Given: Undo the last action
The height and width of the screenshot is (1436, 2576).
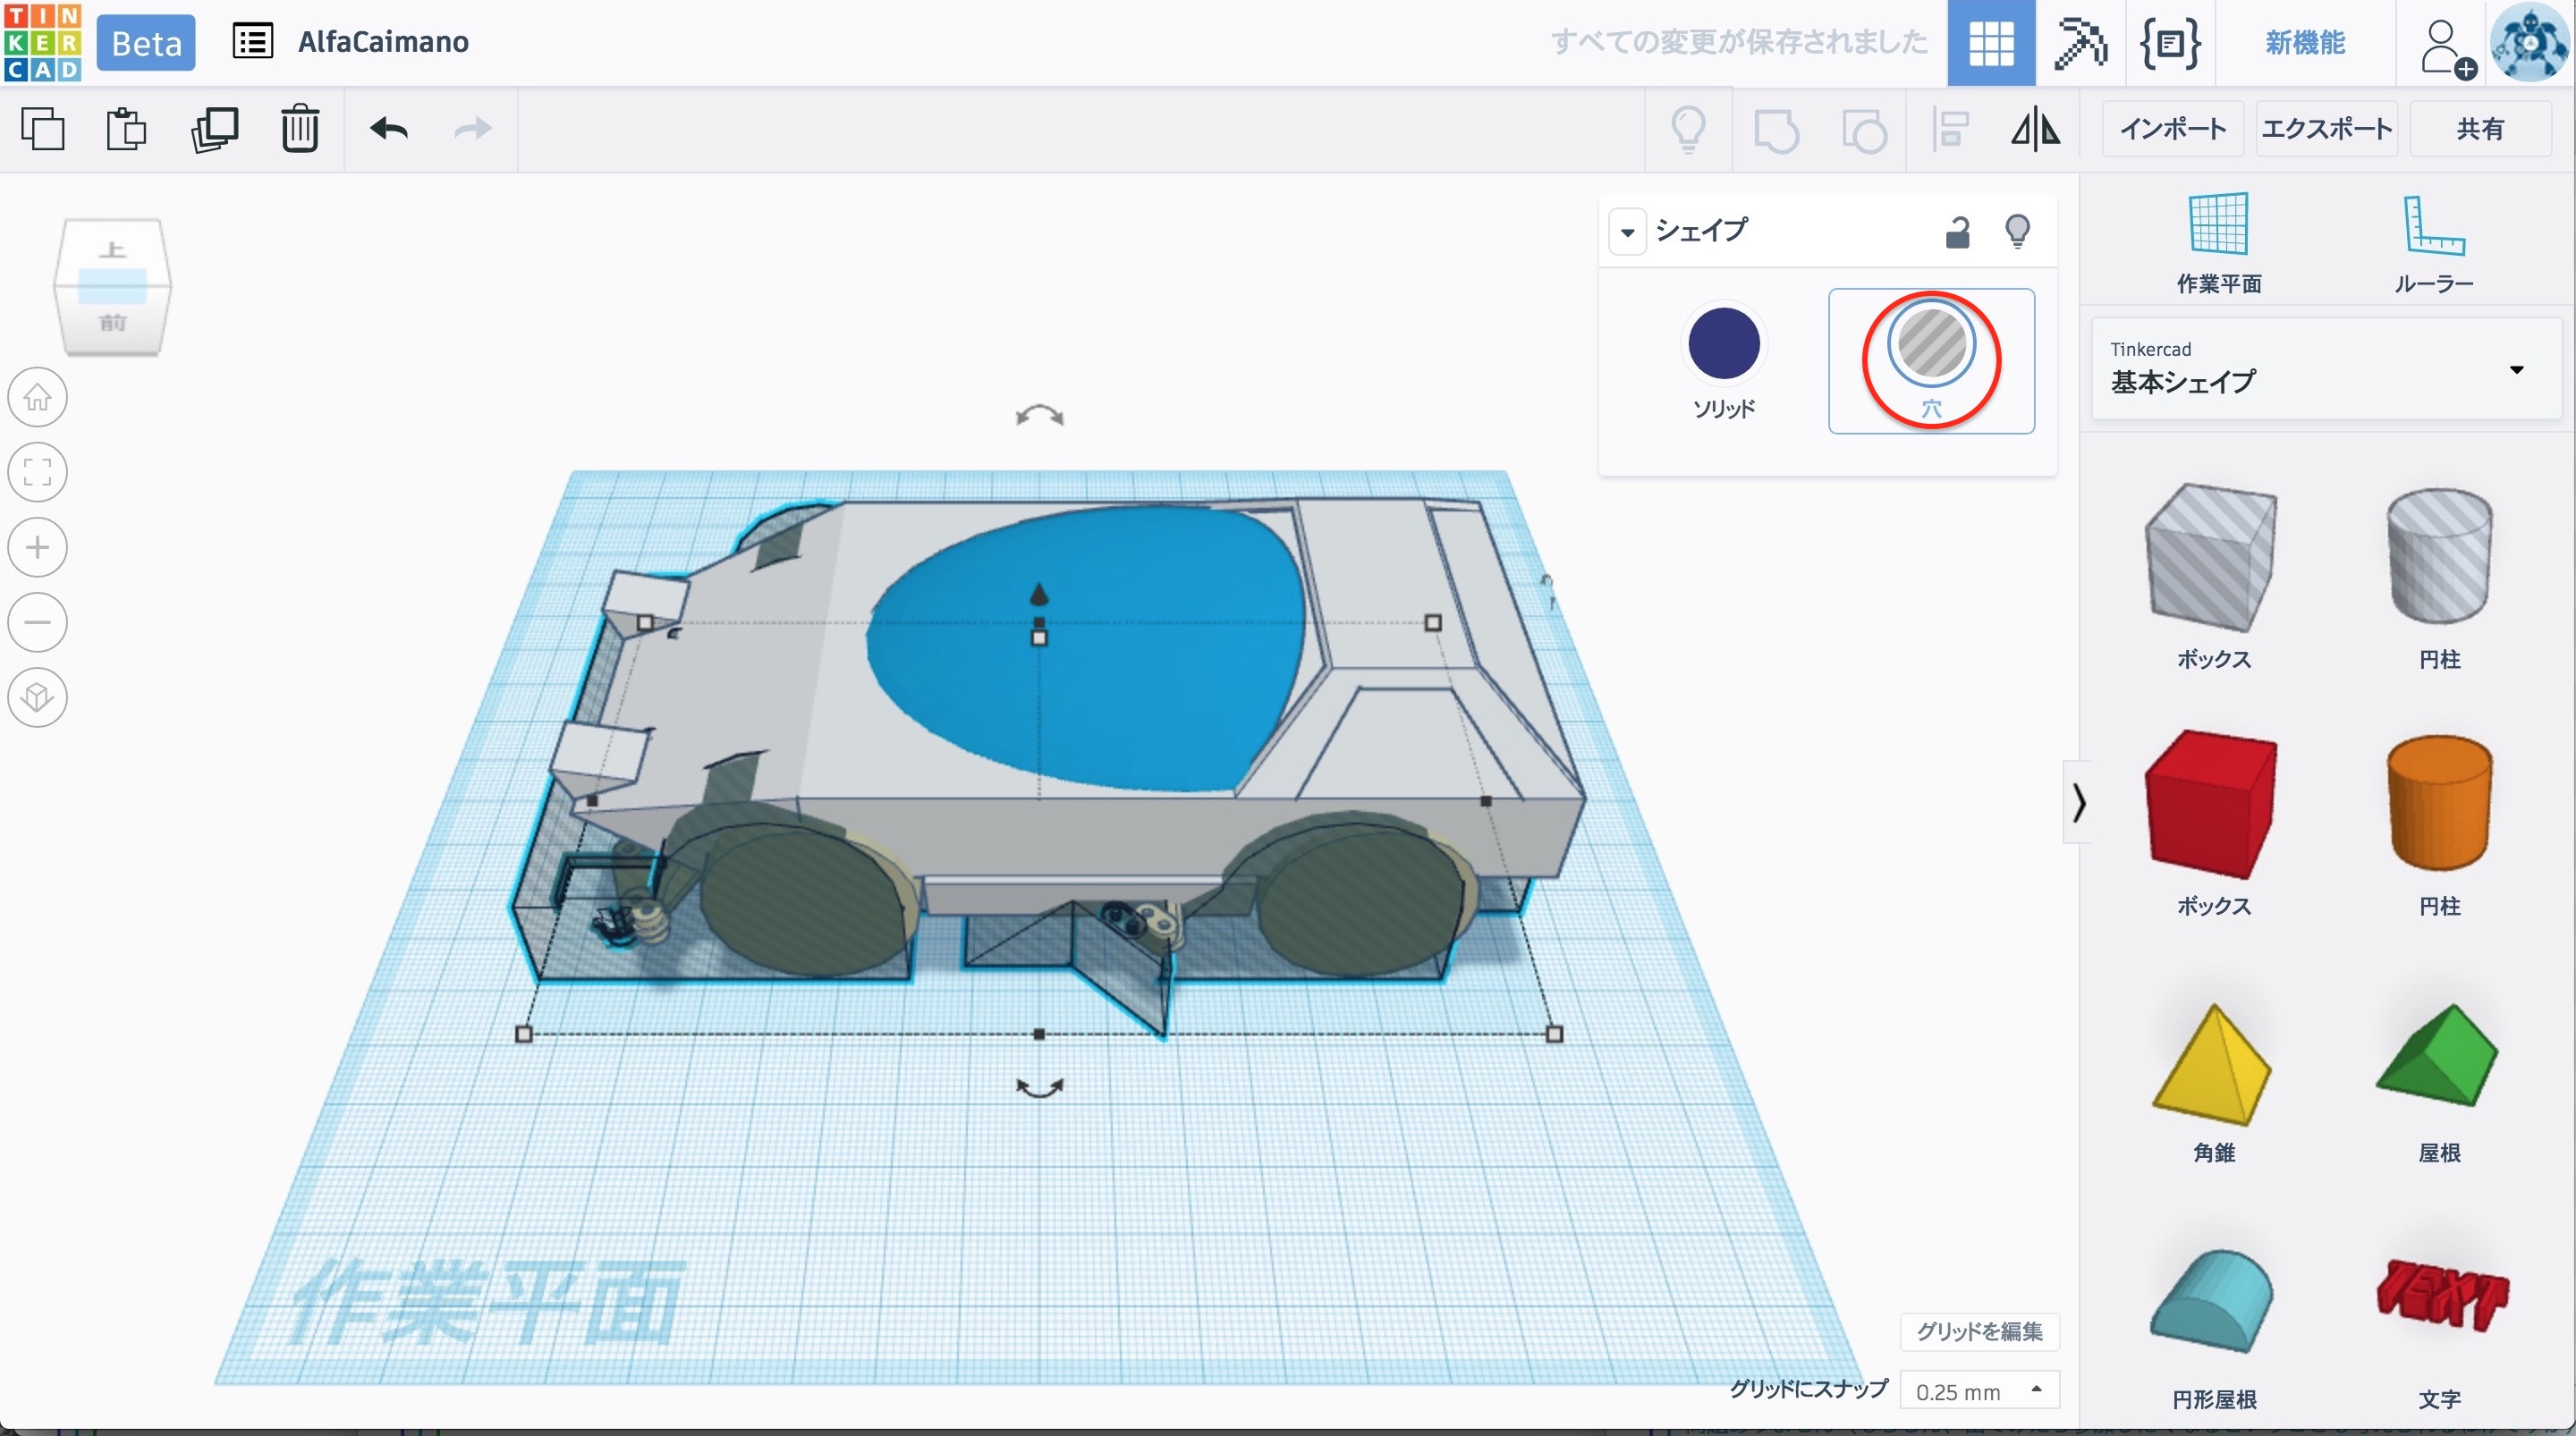Looking at the screenshot, I should (388, 129).
